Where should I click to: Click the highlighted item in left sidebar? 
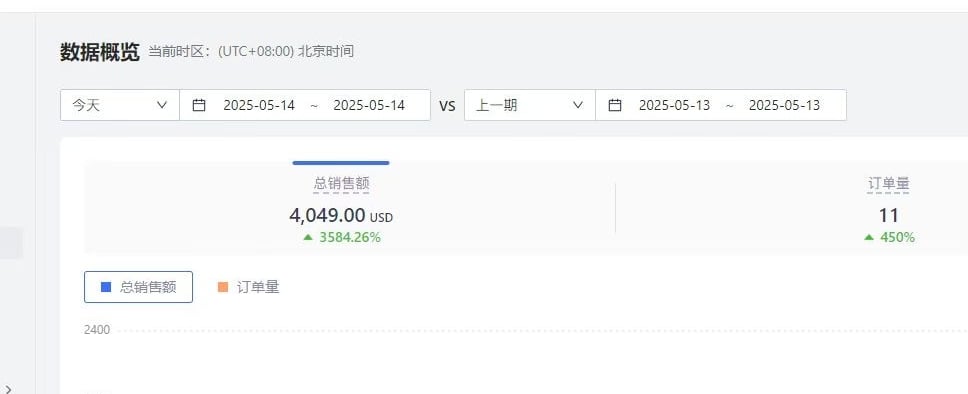coord(11,243)
